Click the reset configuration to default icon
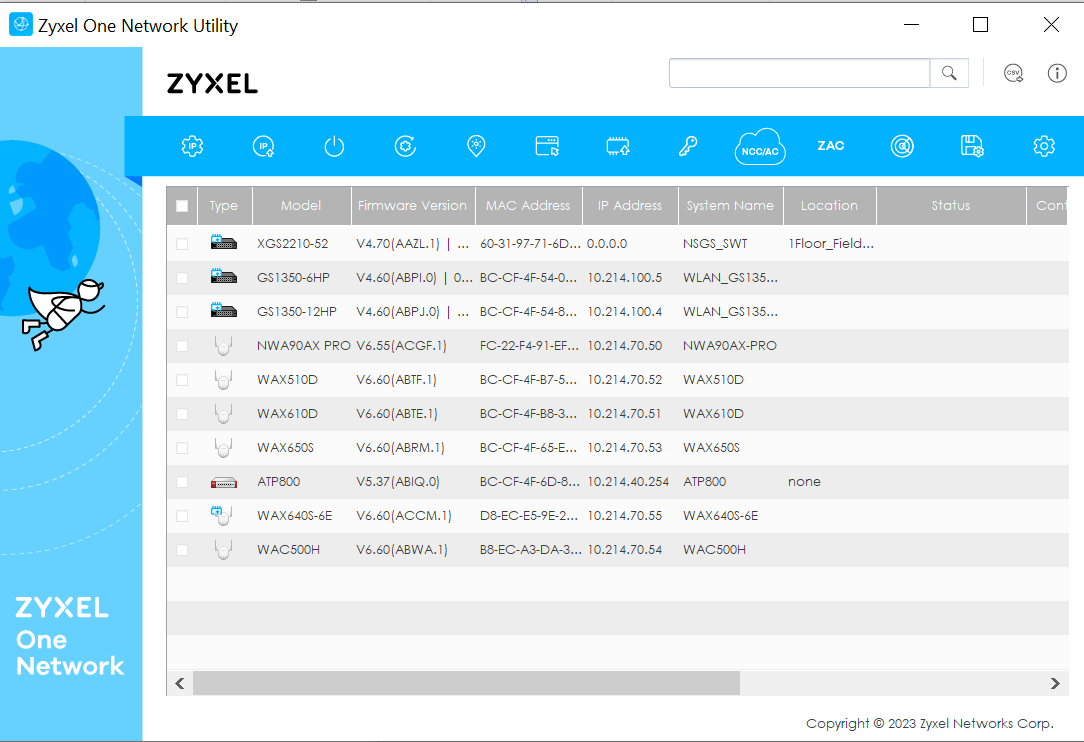Screen dimensions: 1084x742 point(405,146)
